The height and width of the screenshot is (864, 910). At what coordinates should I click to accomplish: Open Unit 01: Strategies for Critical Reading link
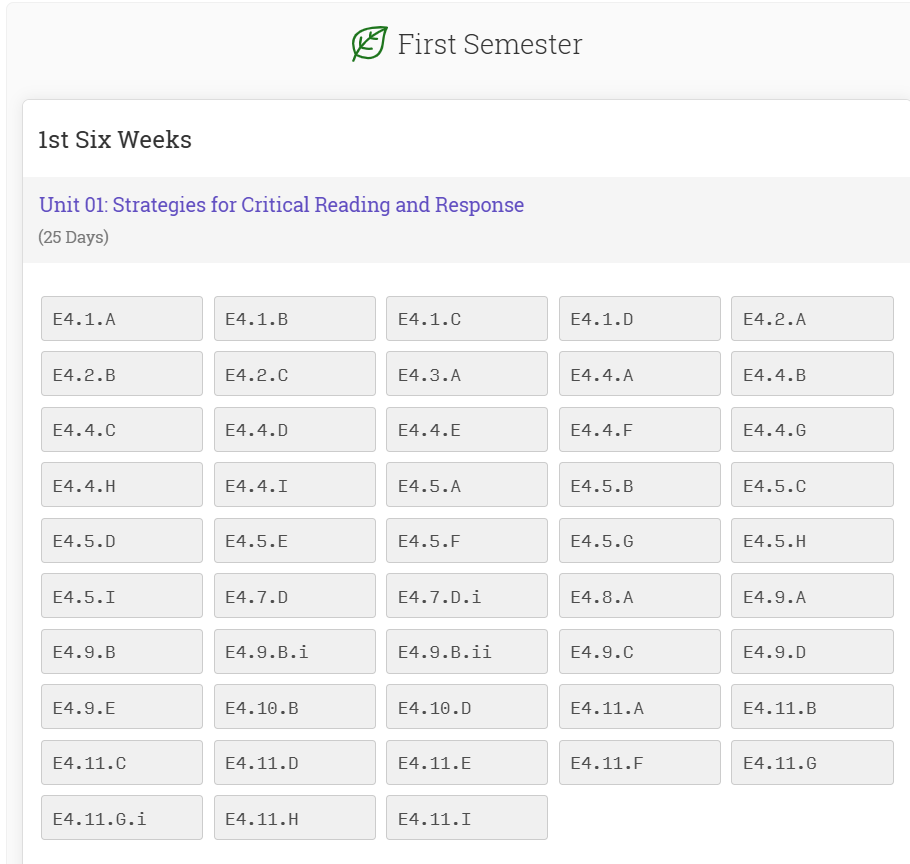tap(281, 205)
